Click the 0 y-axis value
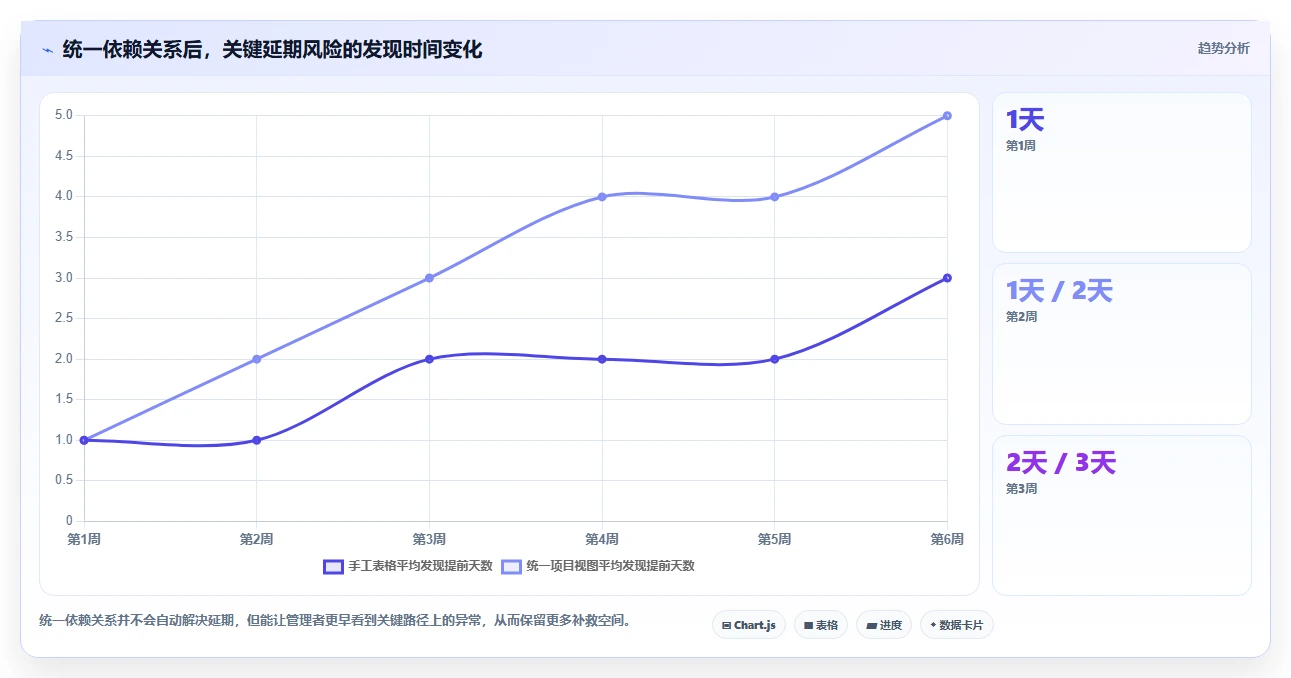 pos(70,521)
